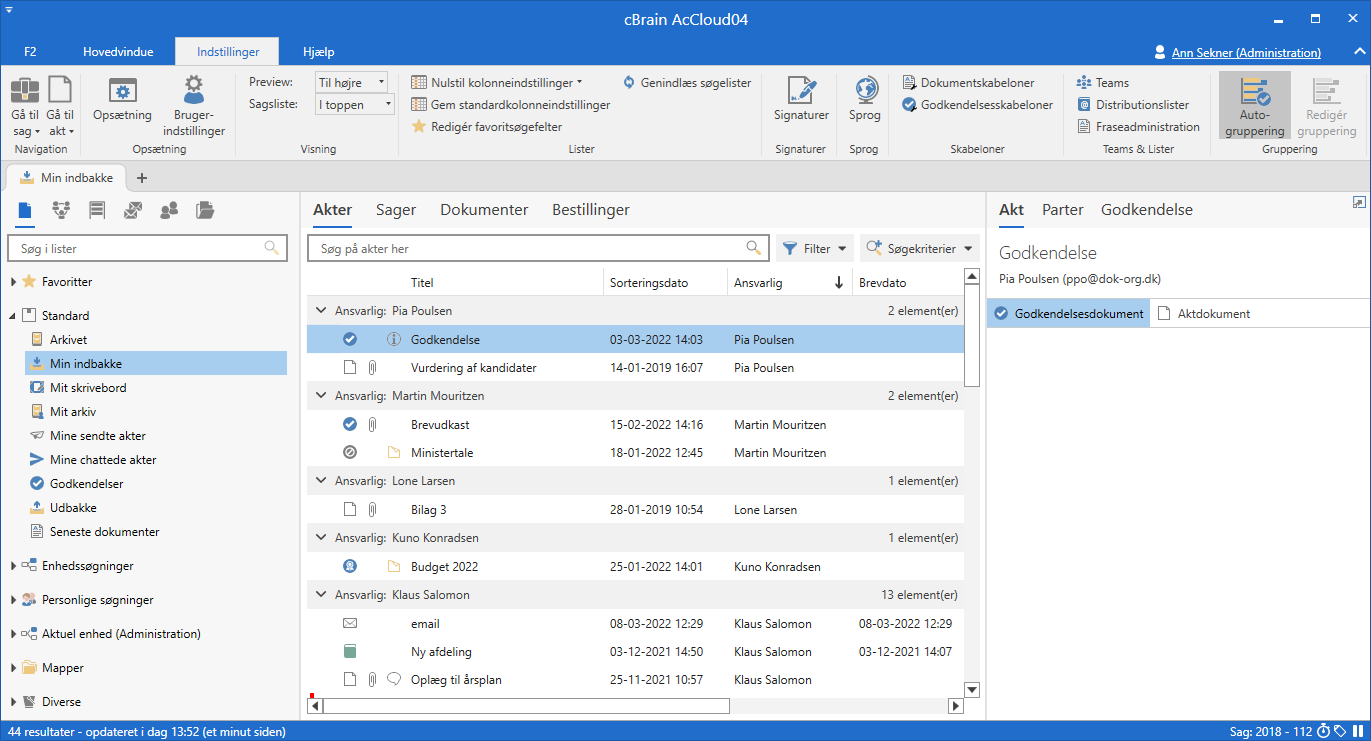Open Opsætning settings icon
The image size is (1371, 741).
(122, 100)
